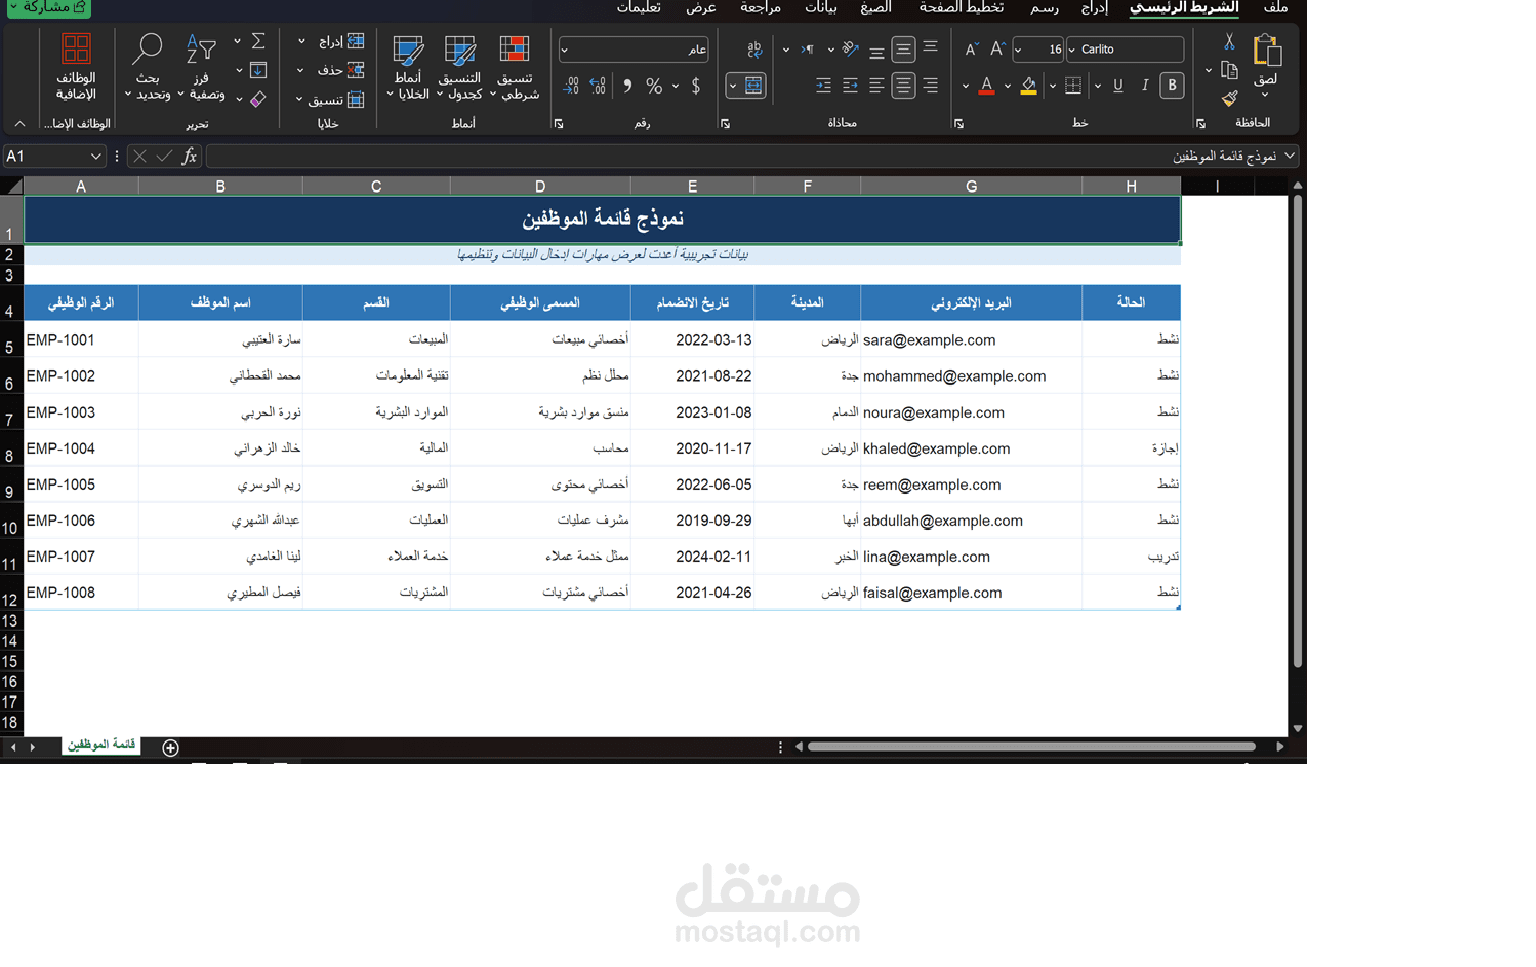Click the Insert Function fx icon
The width and height of the screenshot is (1536, 967).
[x=189, y=156]
